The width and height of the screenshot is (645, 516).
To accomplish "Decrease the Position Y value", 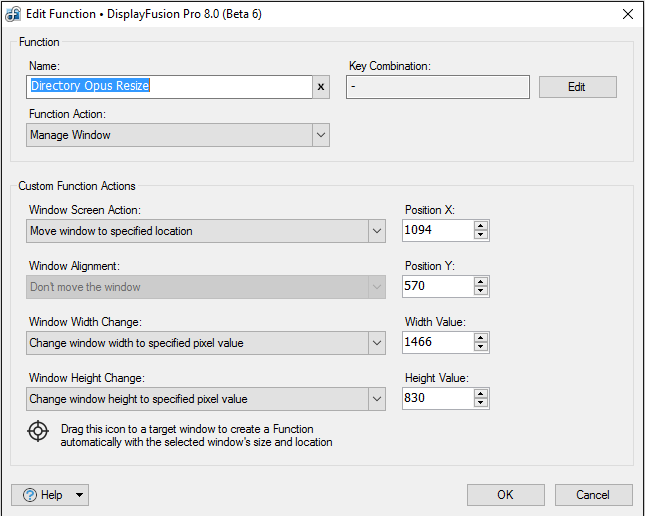I will click(x=481, y=292).
